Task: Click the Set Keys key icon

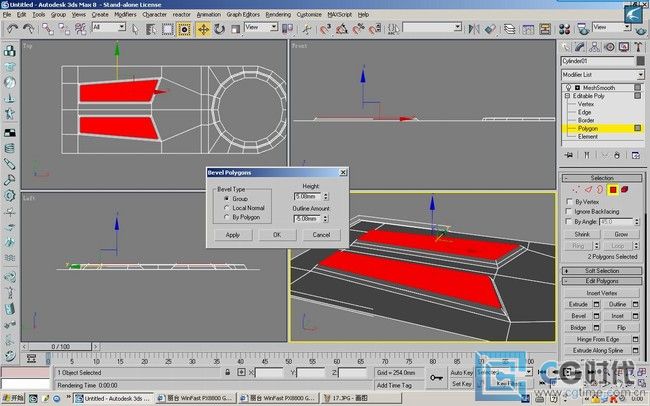Action: tap(436, 377)
